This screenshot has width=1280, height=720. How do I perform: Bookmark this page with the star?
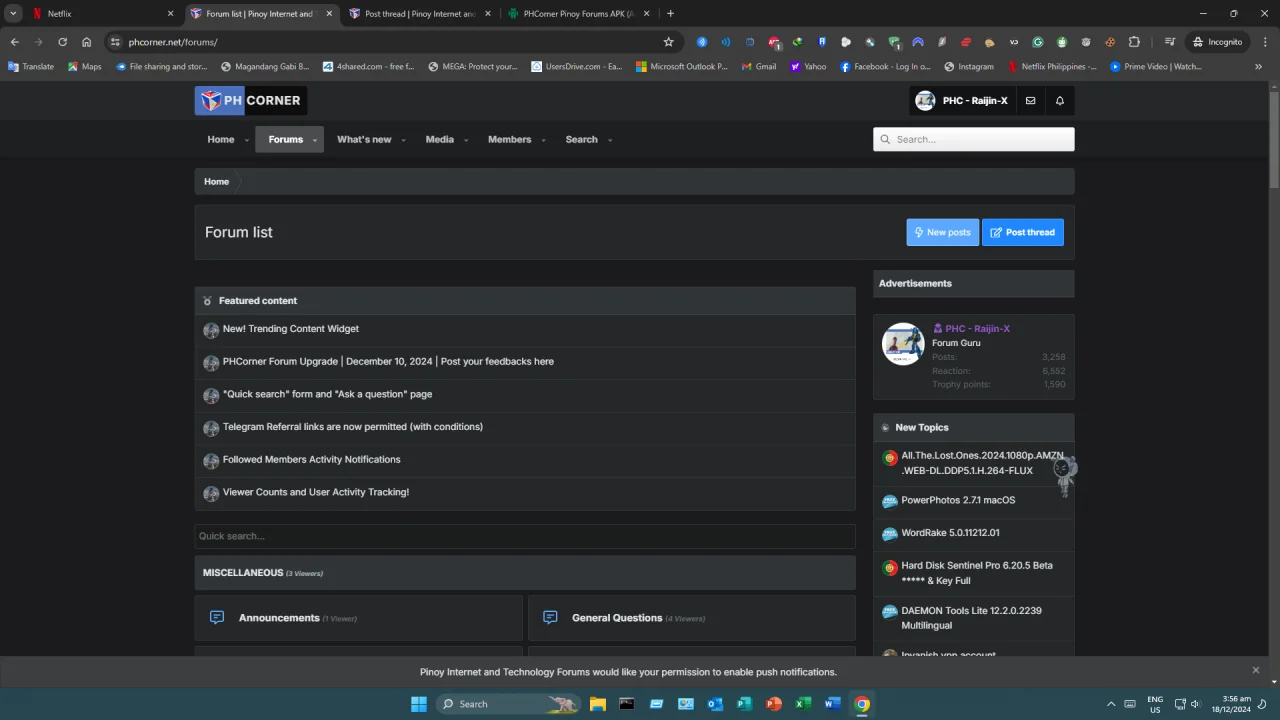(x=668, y=42)
